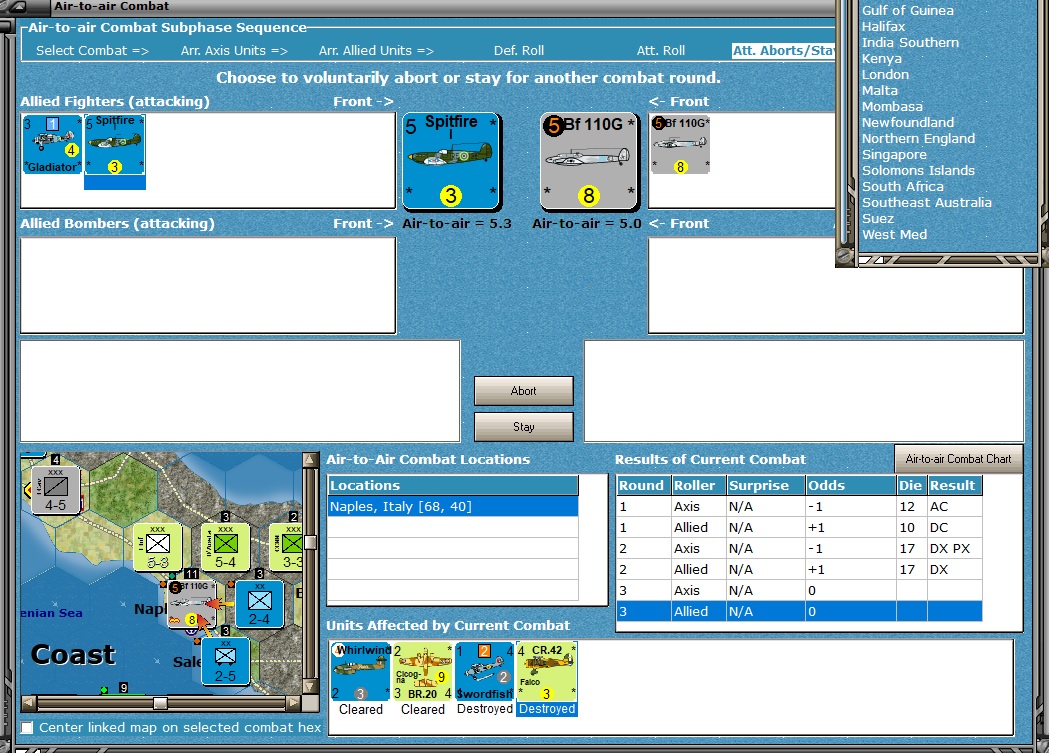Select the highlighted round 3 Allied results row

(799, 611)
